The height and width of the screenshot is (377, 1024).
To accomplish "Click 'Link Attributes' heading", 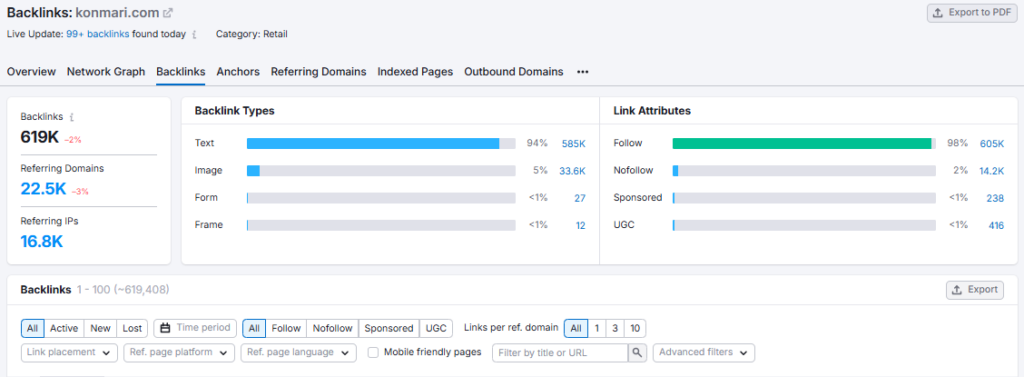I will (652, 111).
